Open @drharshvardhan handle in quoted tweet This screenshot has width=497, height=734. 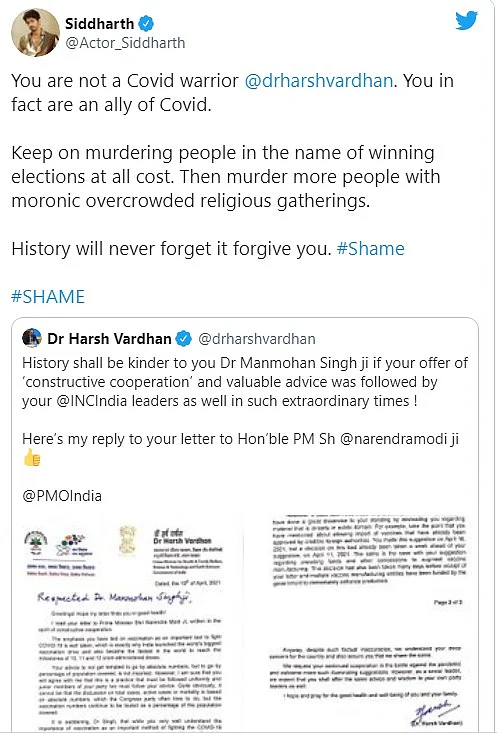pyautogui.click(x=257, y=339)
